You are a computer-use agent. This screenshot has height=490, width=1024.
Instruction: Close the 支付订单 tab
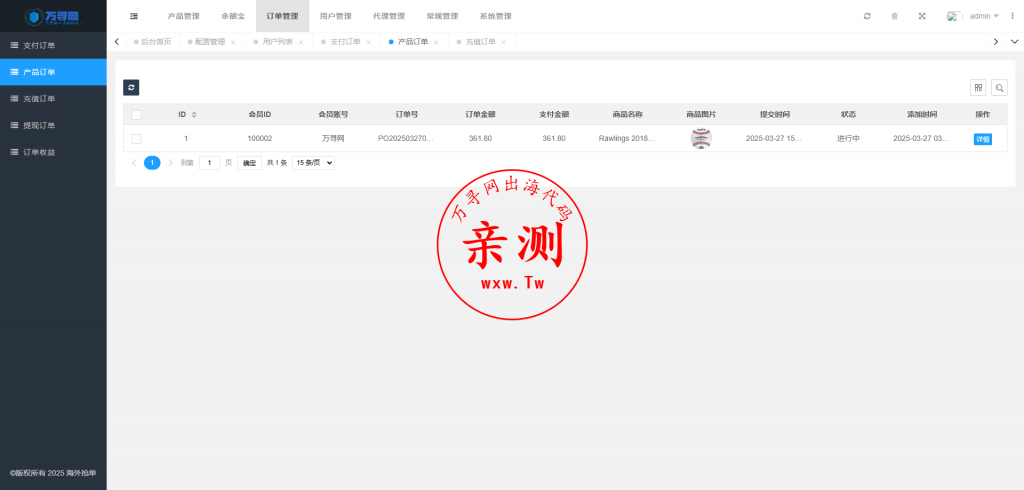point(368,42)
